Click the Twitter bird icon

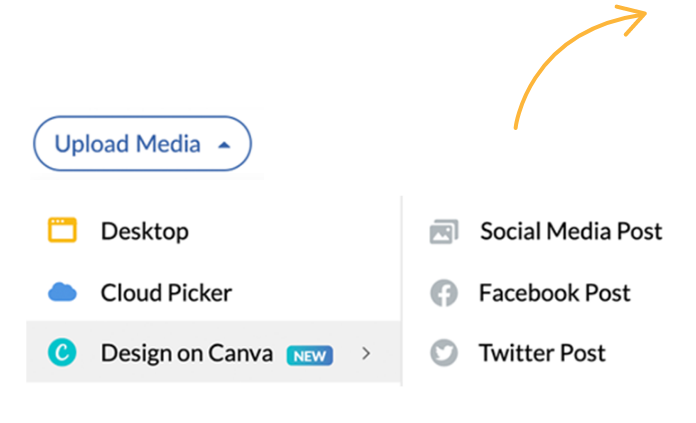click(443, 353)
